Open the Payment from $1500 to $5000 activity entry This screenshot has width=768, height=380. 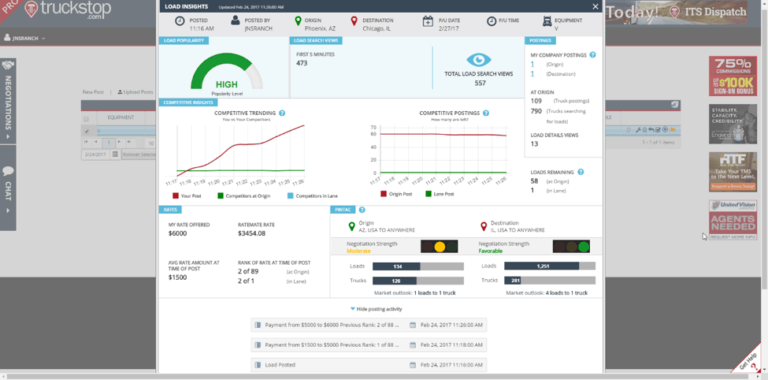click(x=368, y=345)
